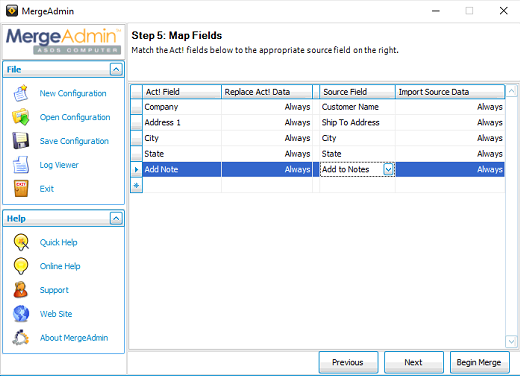
Task: Click the Replace Act! Data column header
Action: (x=267, y=92)
